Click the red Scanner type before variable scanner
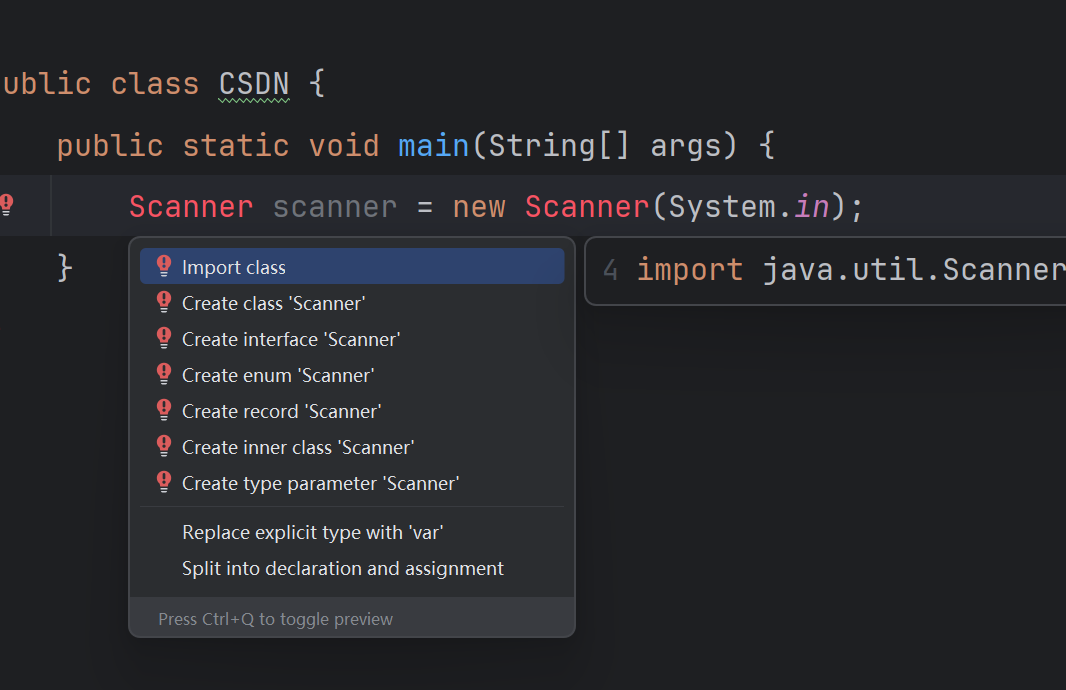The image size is (1066, 690). coord(191,207)
